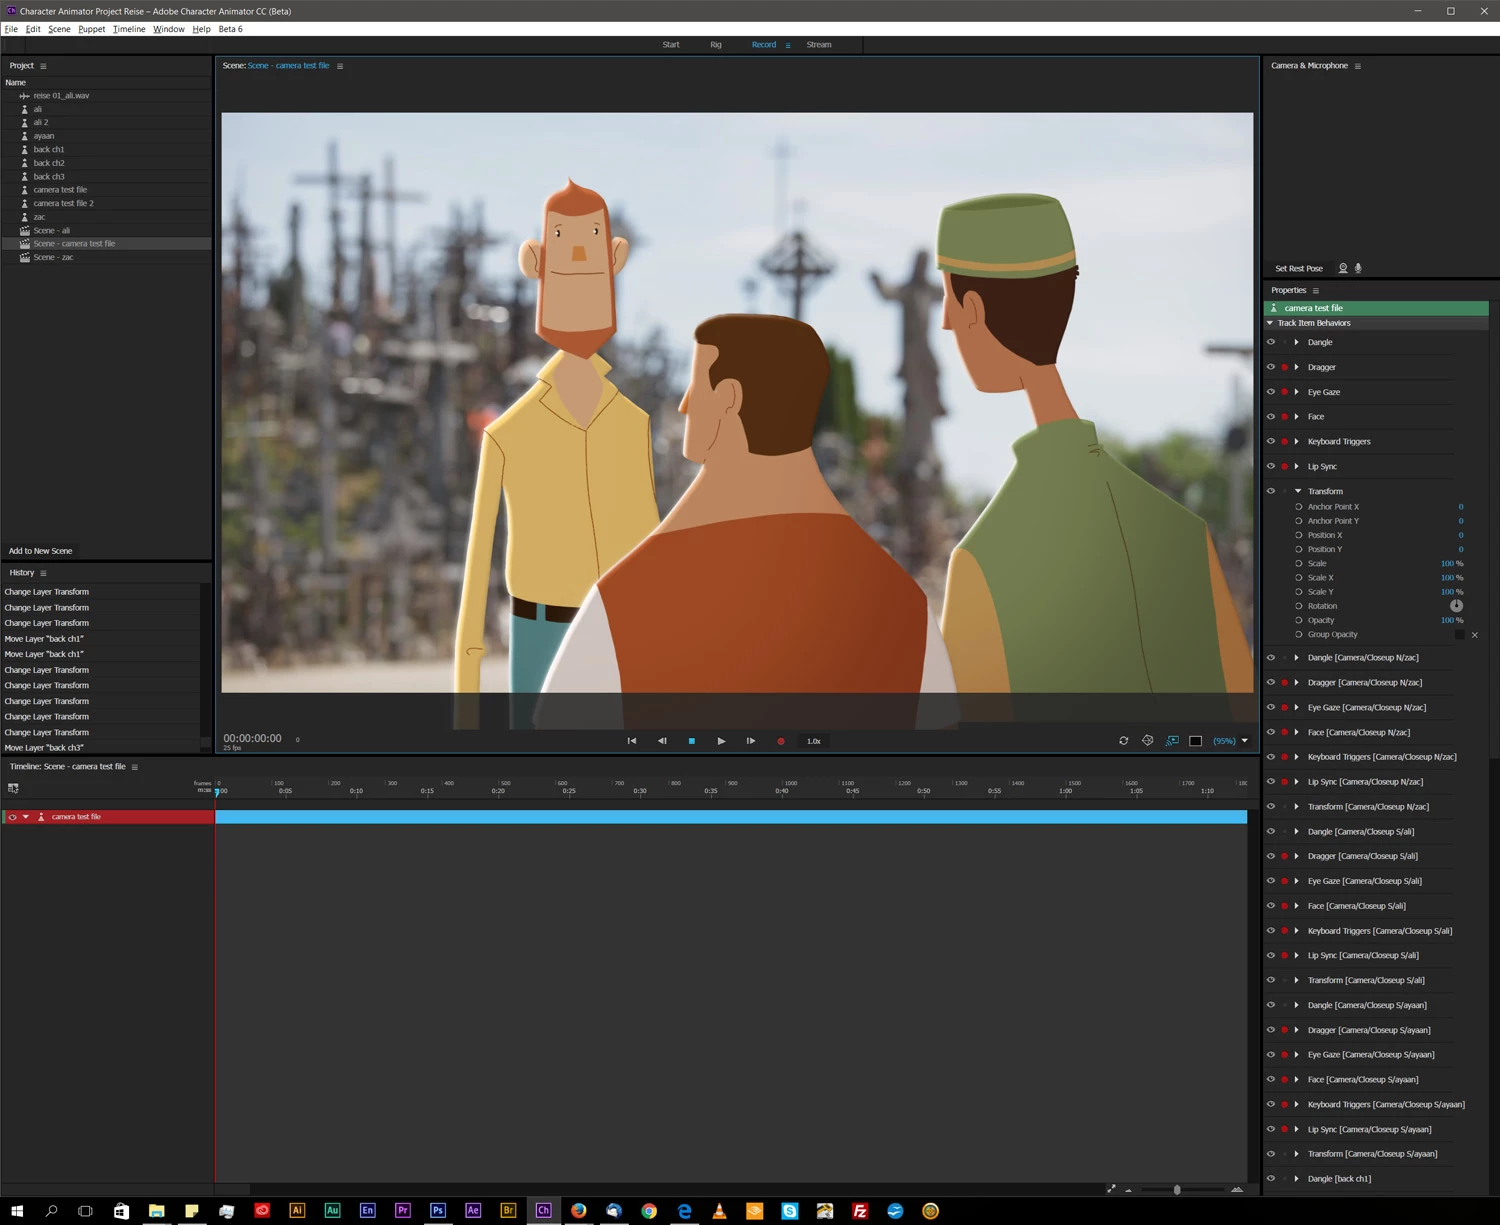The image size is (1500, 1225).
Task: Collapse the Transform behavior
Action: (x=1298, y=491)
